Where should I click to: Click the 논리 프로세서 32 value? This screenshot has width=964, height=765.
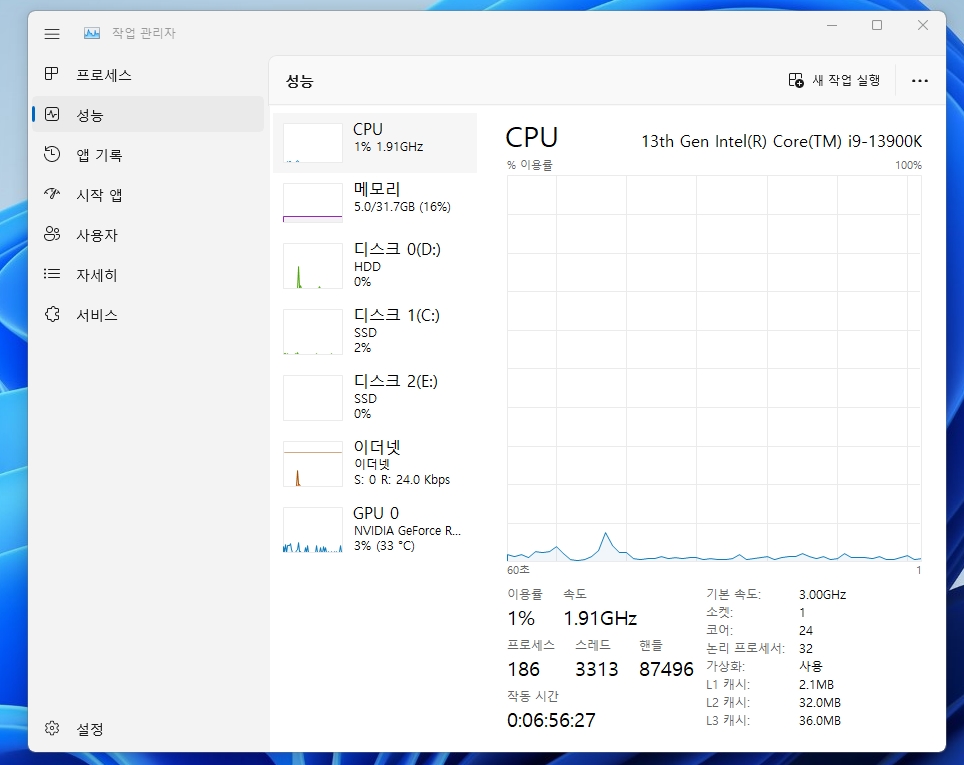806,649
